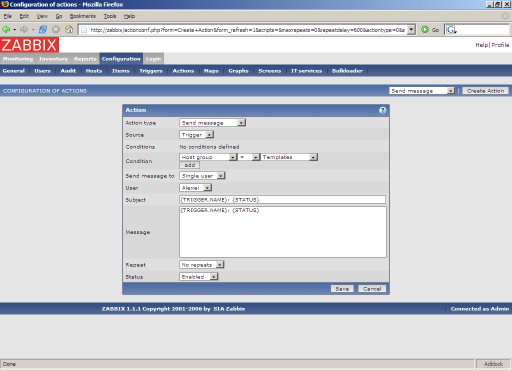Save the action with Save button
The image size is (512, 371).
click(342, 289)
